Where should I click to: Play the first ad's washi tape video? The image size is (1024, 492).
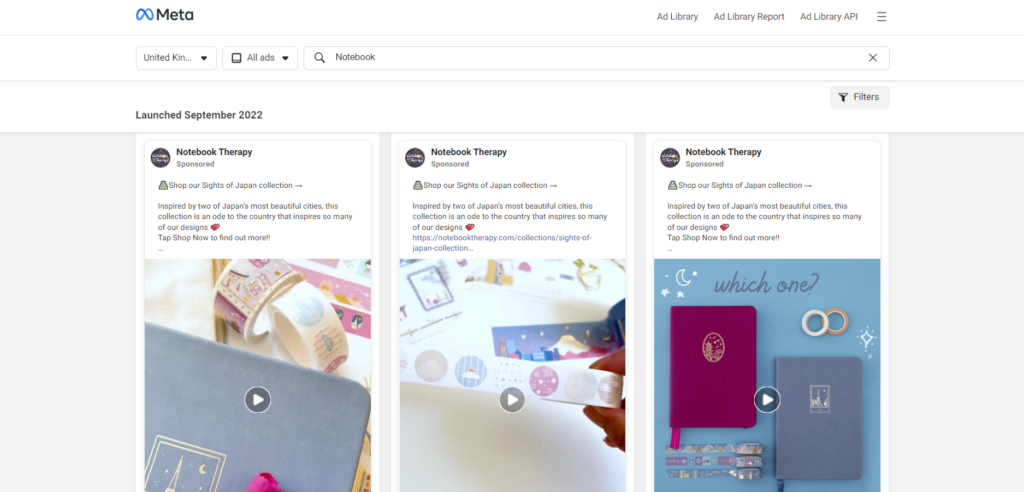click(257, 399)
